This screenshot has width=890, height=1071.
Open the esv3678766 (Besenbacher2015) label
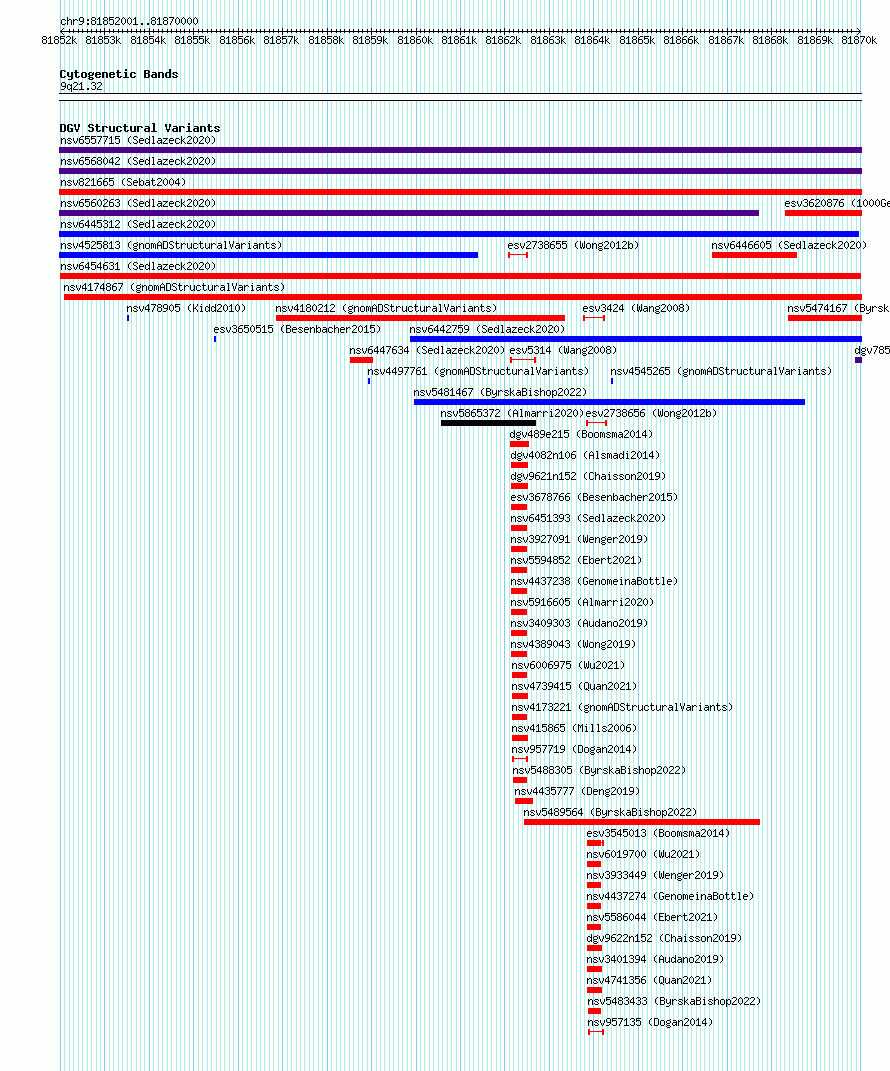[594, 497]
